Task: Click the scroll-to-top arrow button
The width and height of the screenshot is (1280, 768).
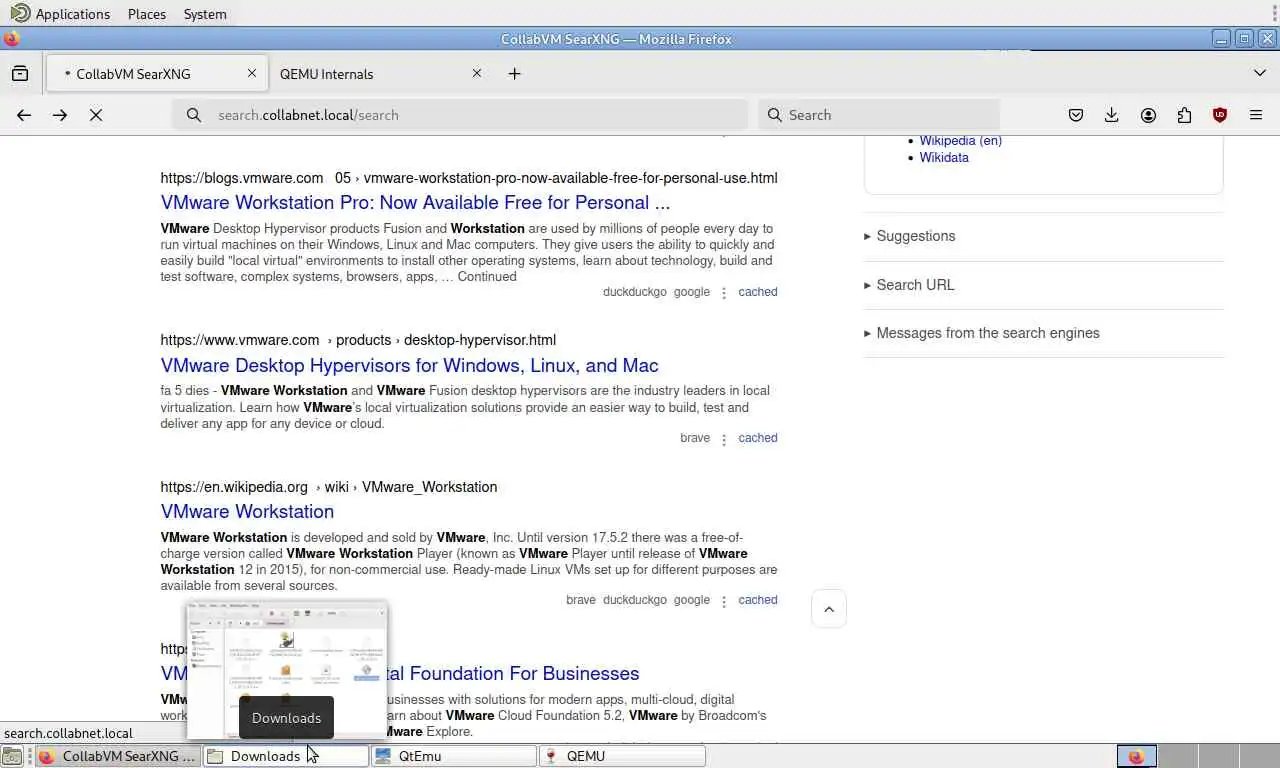Action: [829, 609]
